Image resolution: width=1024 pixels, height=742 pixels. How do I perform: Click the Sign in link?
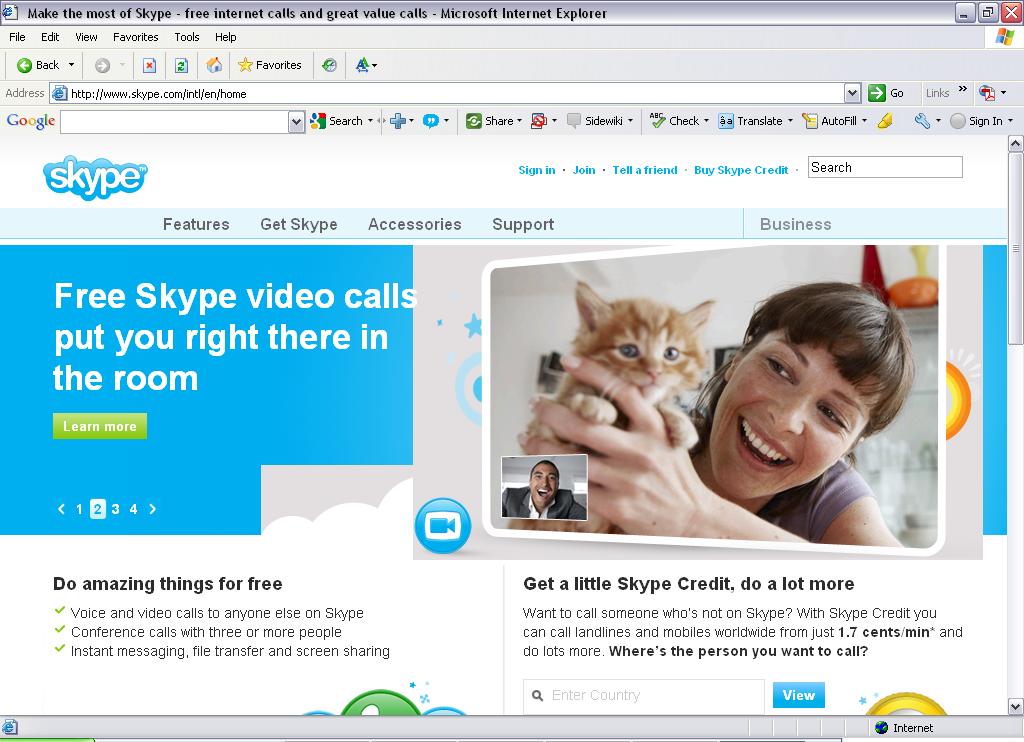(x=537, y=170)
